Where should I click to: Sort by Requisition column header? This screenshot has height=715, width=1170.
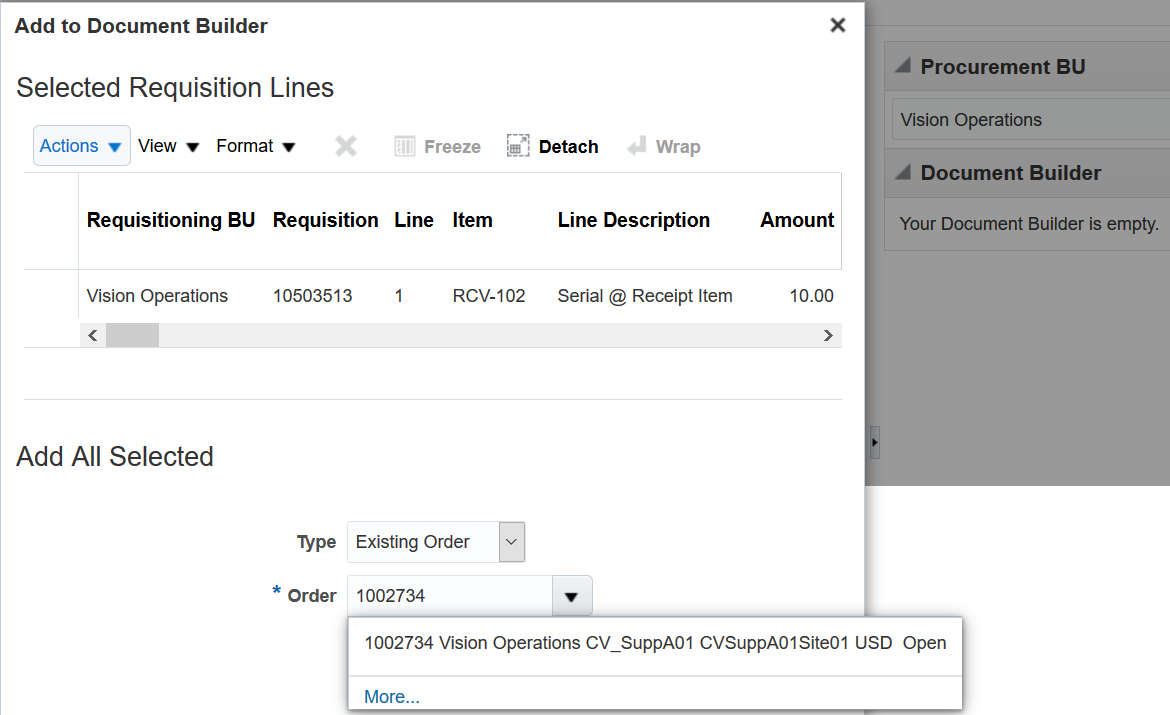(x=325, y=220)
